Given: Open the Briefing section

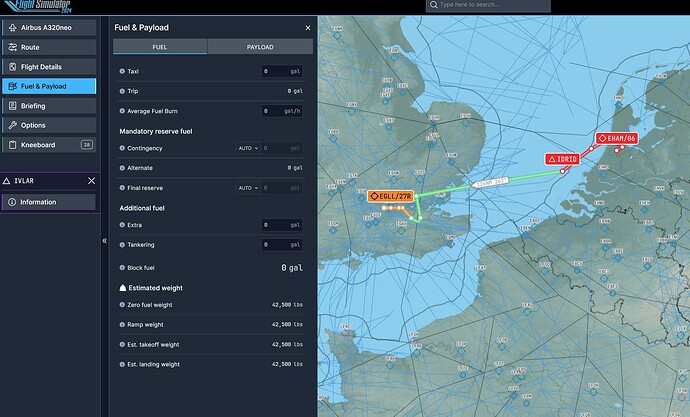Looking at the screenshot, I should [49, 106].
